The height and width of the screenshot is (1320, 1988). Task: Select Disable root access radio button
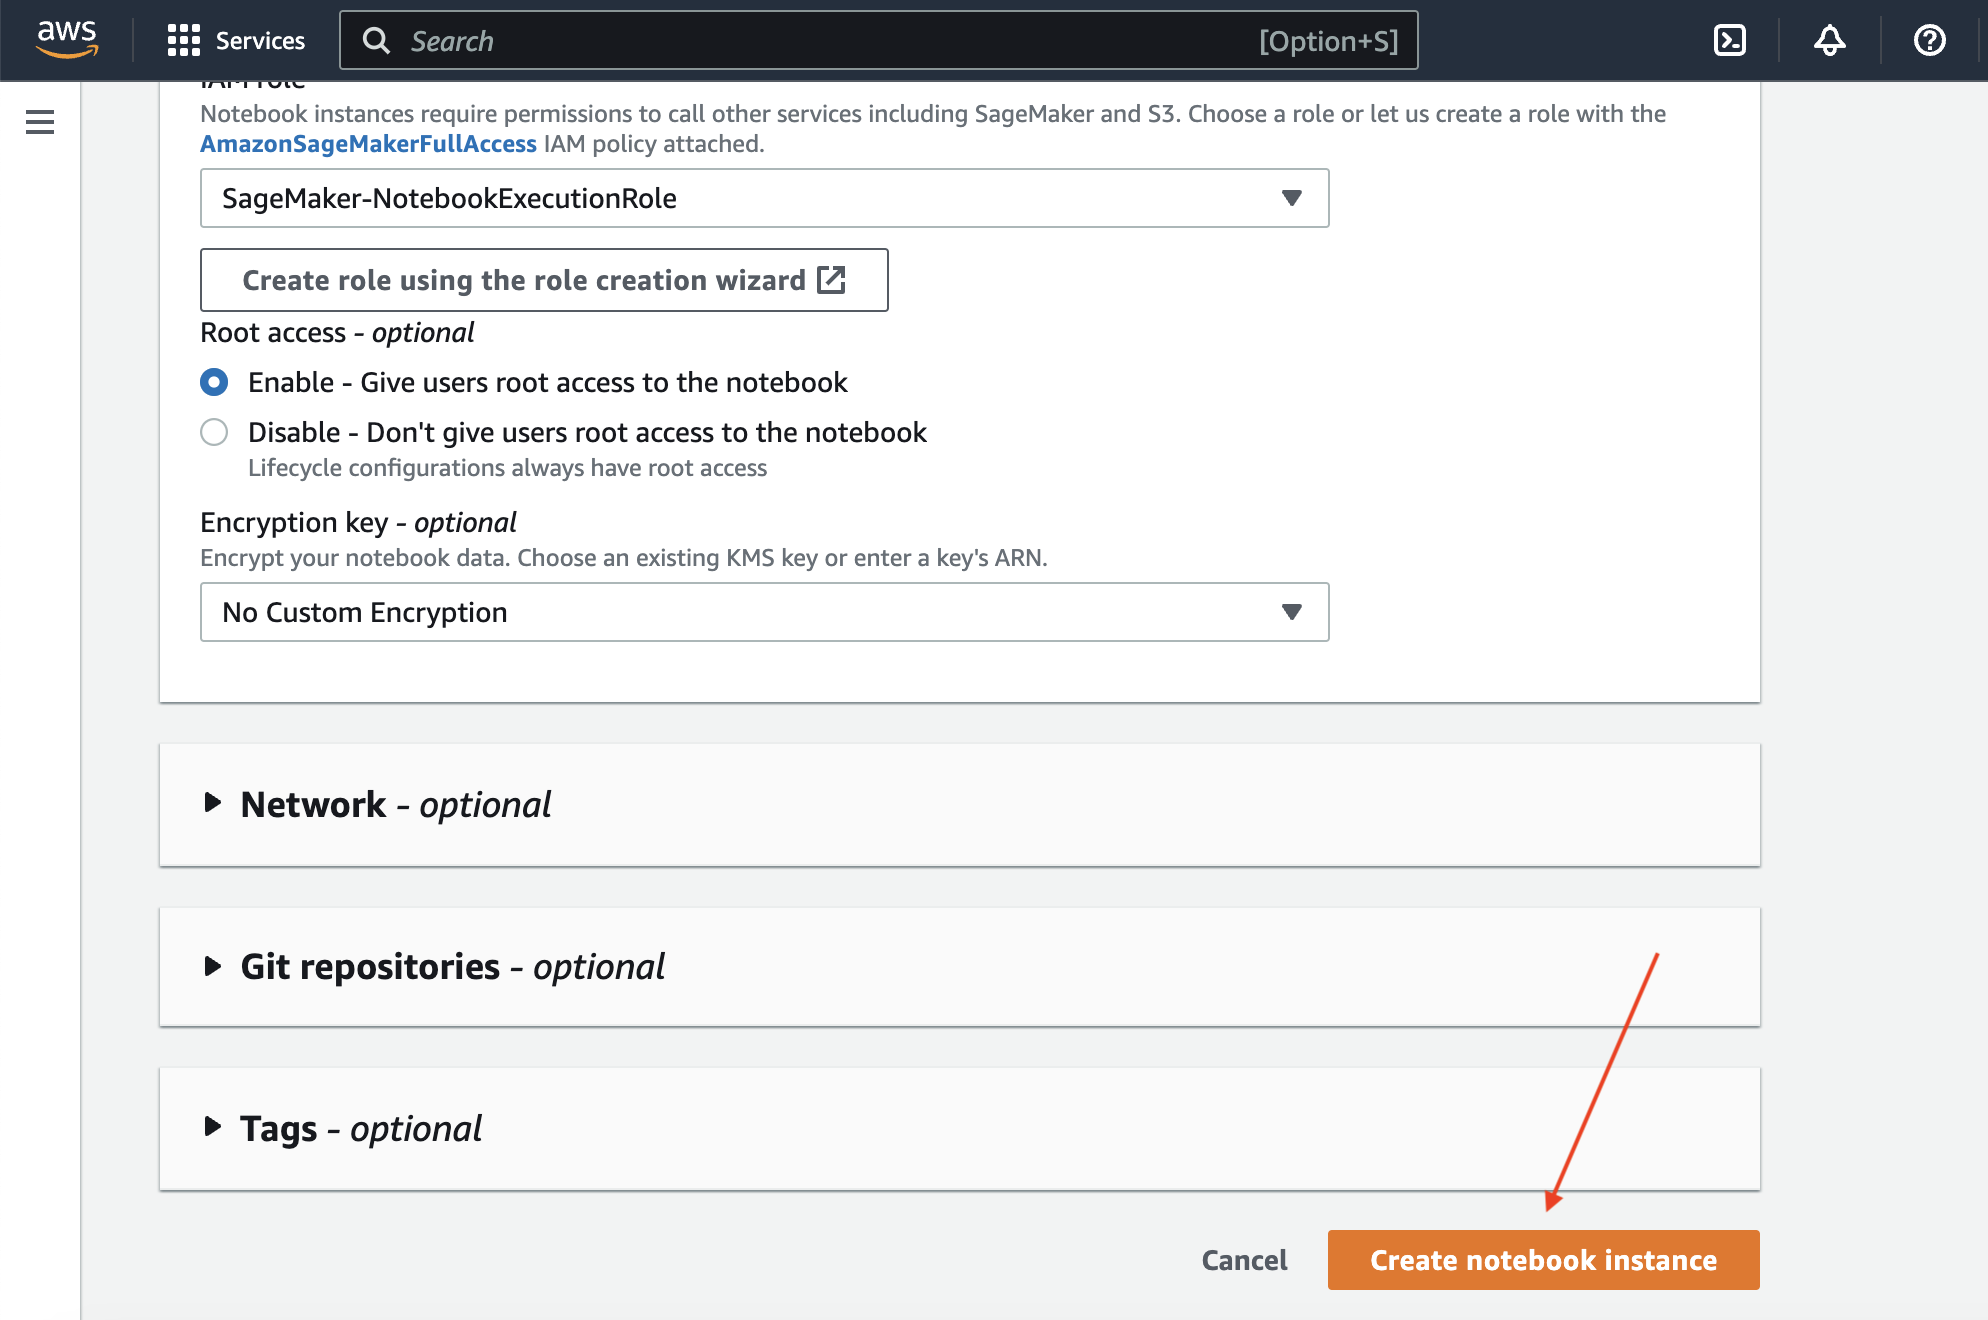(214, 432)
